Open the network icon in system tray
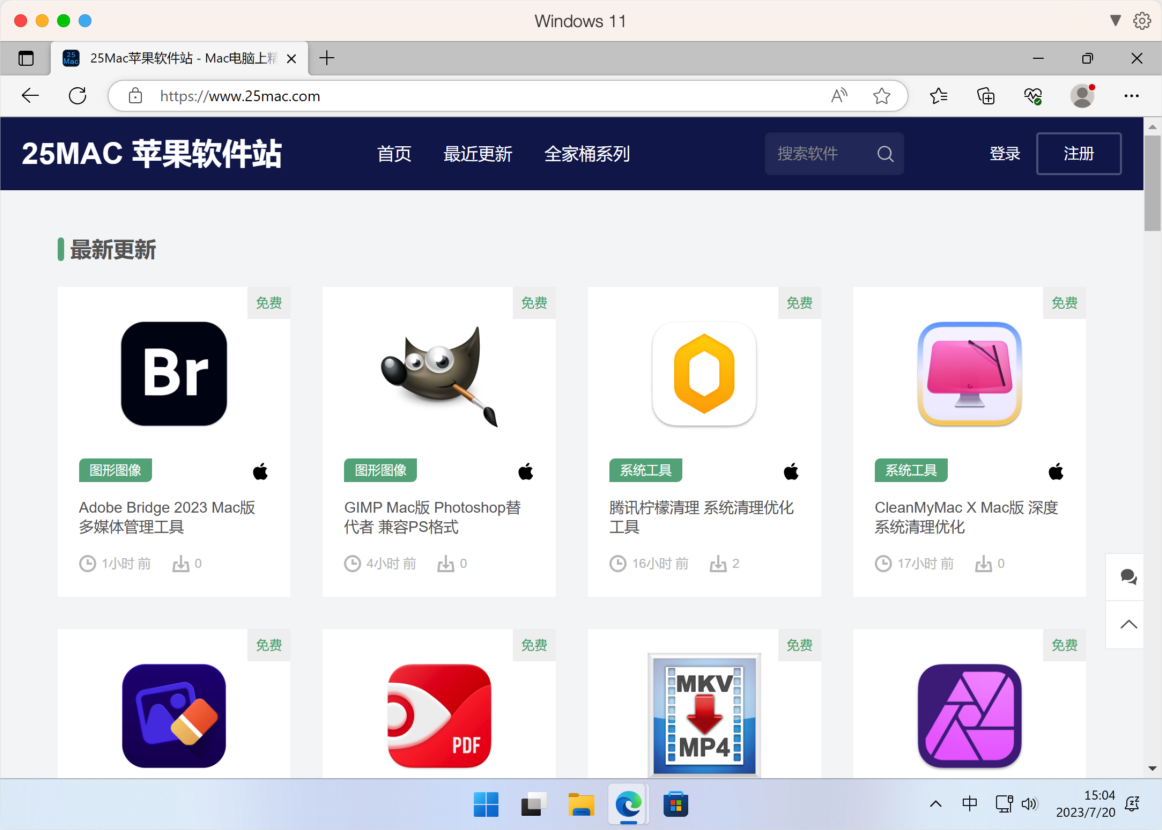 tap(1004, 804)
